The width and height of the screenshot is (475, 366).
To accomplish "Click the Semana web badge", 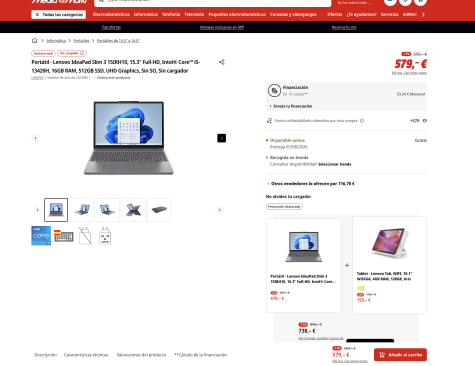I will tap(43, 53).
